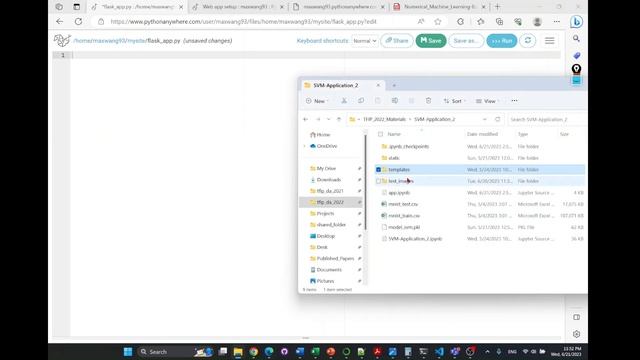
Task: Refresh the File Explorer folder view
Action: coord(497,119)
